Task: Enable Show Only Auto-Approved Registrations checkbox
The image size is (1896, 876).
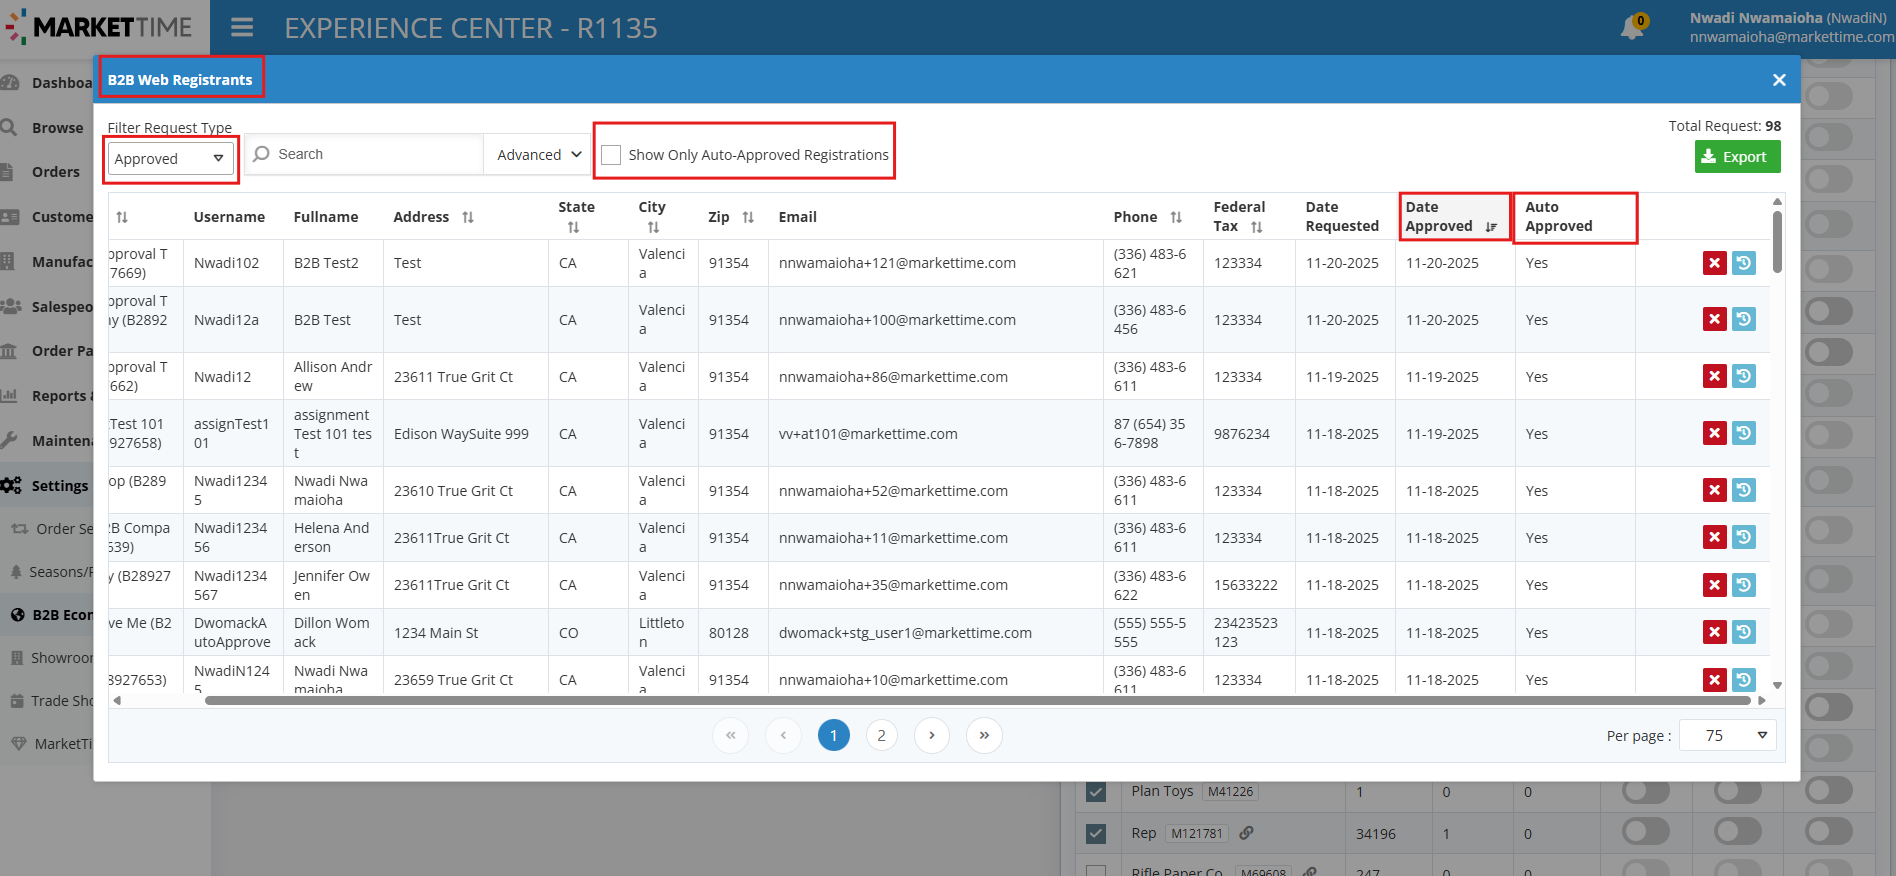Action: pos(611,155)
